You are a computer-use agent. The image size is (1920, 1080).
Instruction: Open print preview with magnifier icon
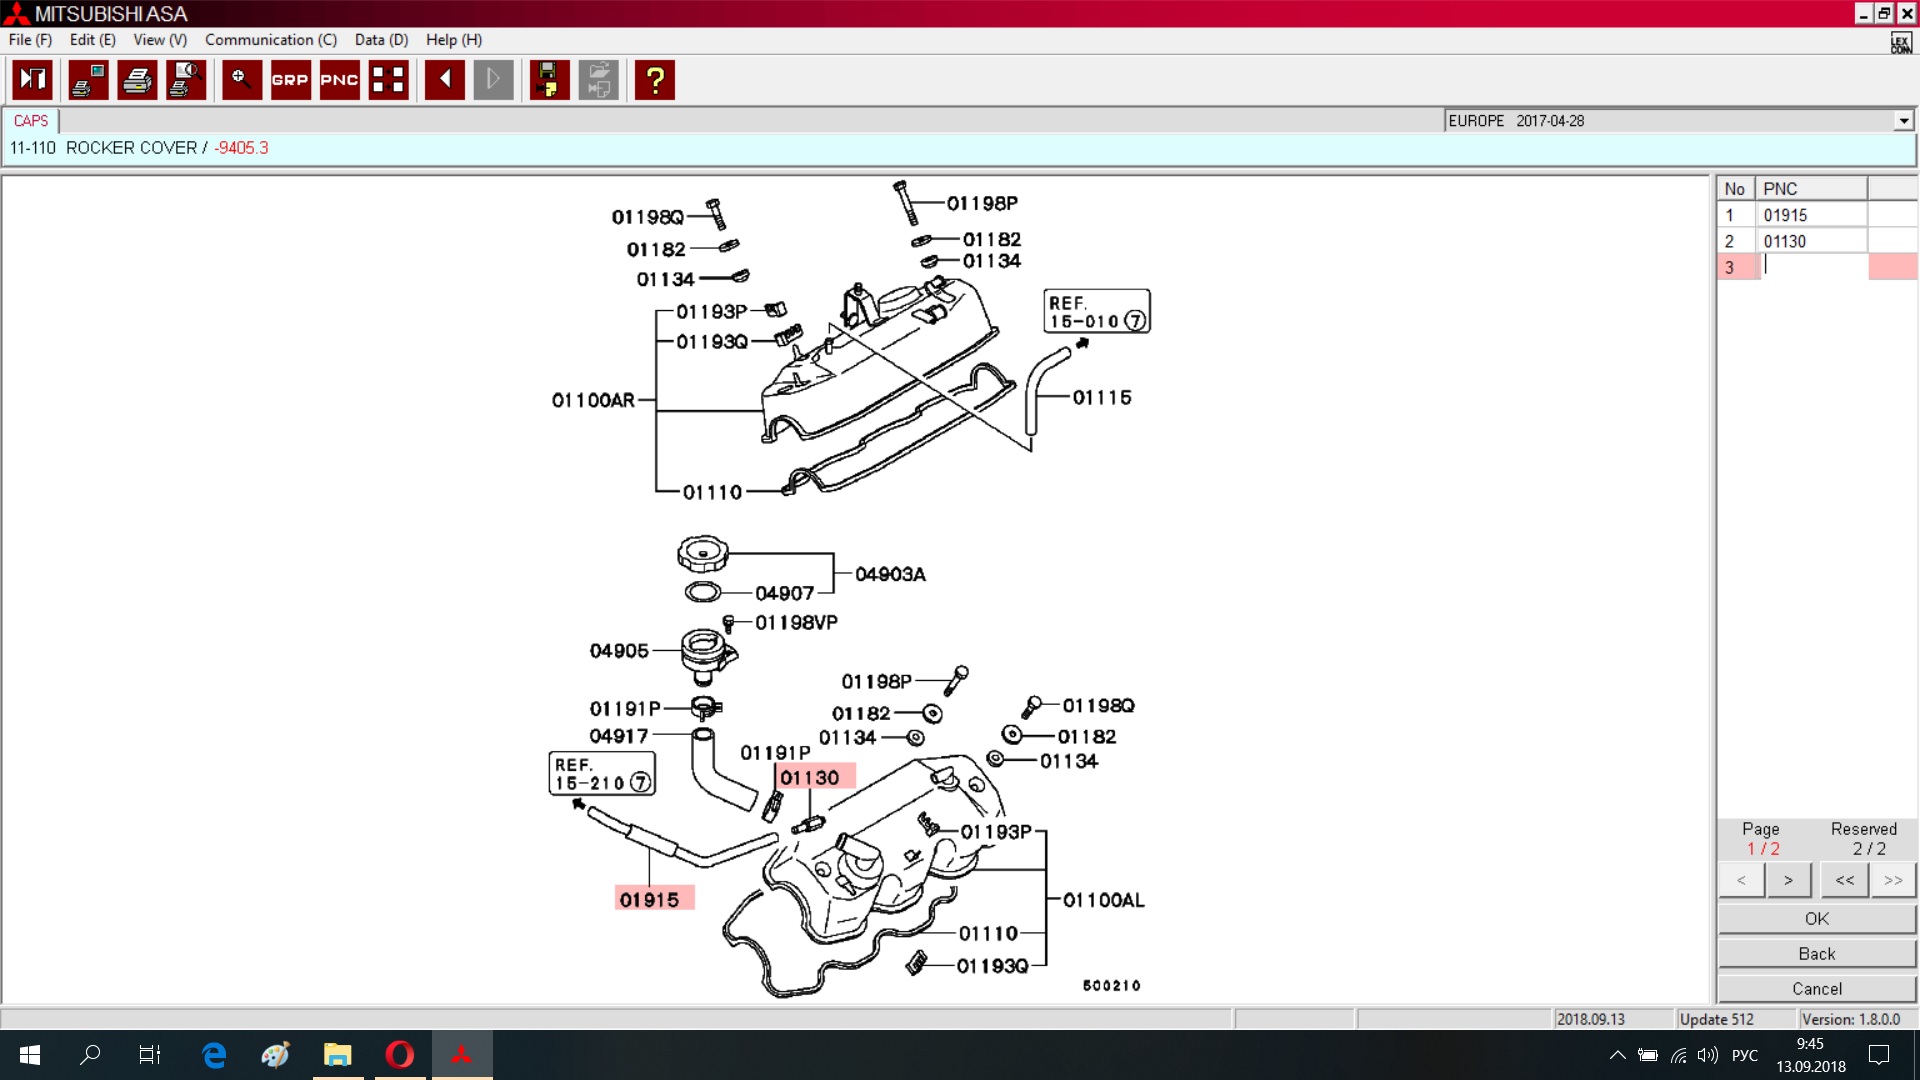pyautogui.click(x=186, y=80)
